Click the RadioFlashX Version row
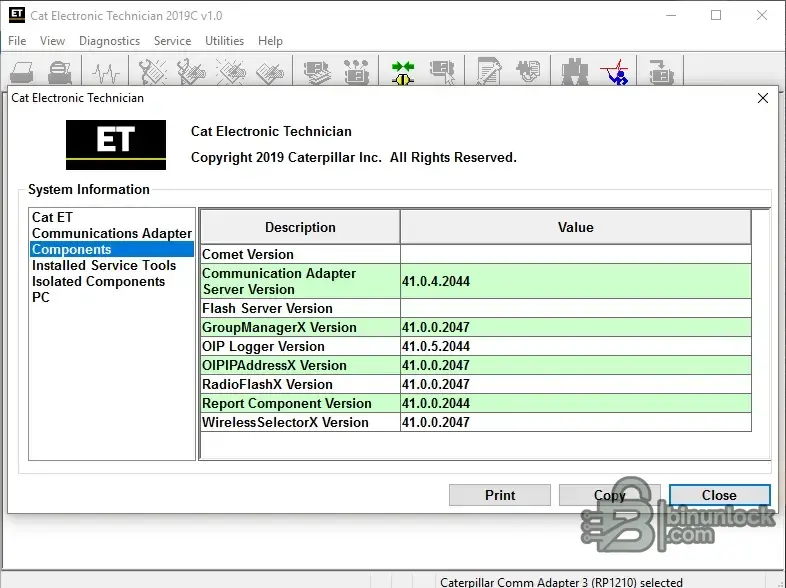This screenshot has width=786, height=588. [476, 384]
